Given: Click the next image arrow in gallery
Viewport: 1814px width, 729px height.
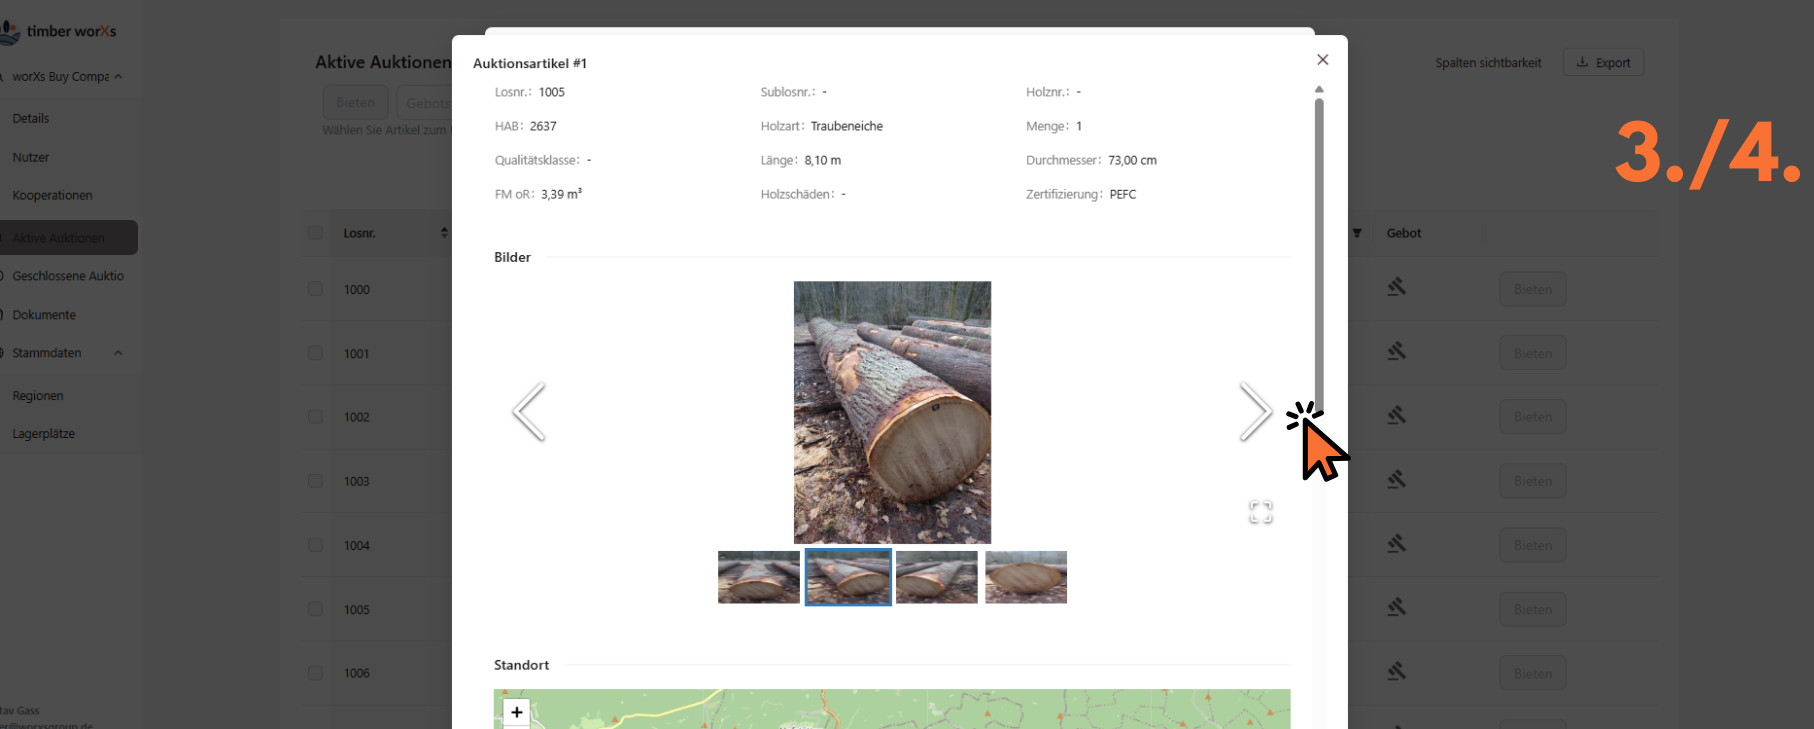Looking at the screenshot, I should [x=1254, y=411].
